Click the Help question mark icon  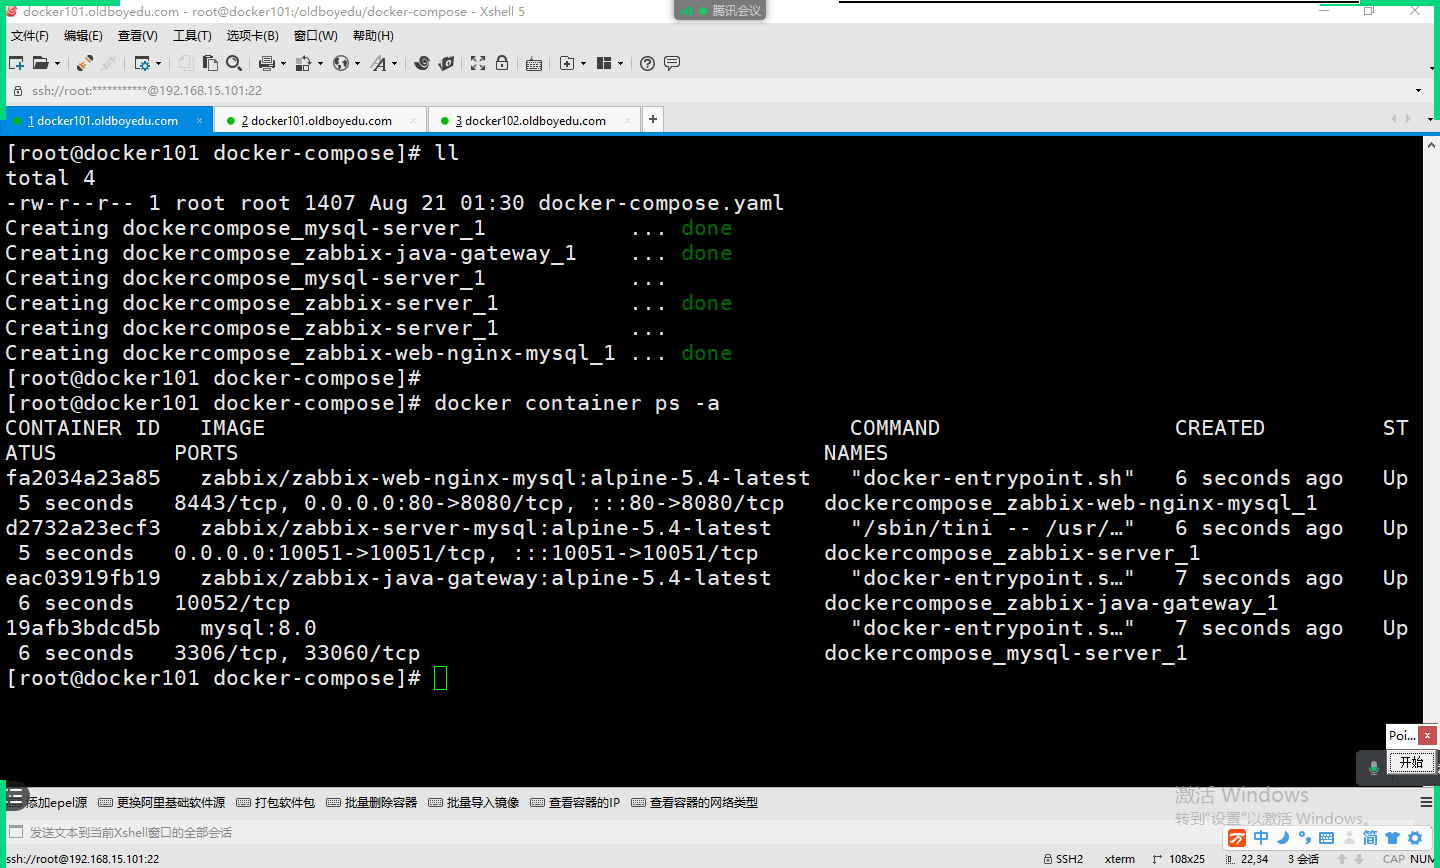click(647, 63)
